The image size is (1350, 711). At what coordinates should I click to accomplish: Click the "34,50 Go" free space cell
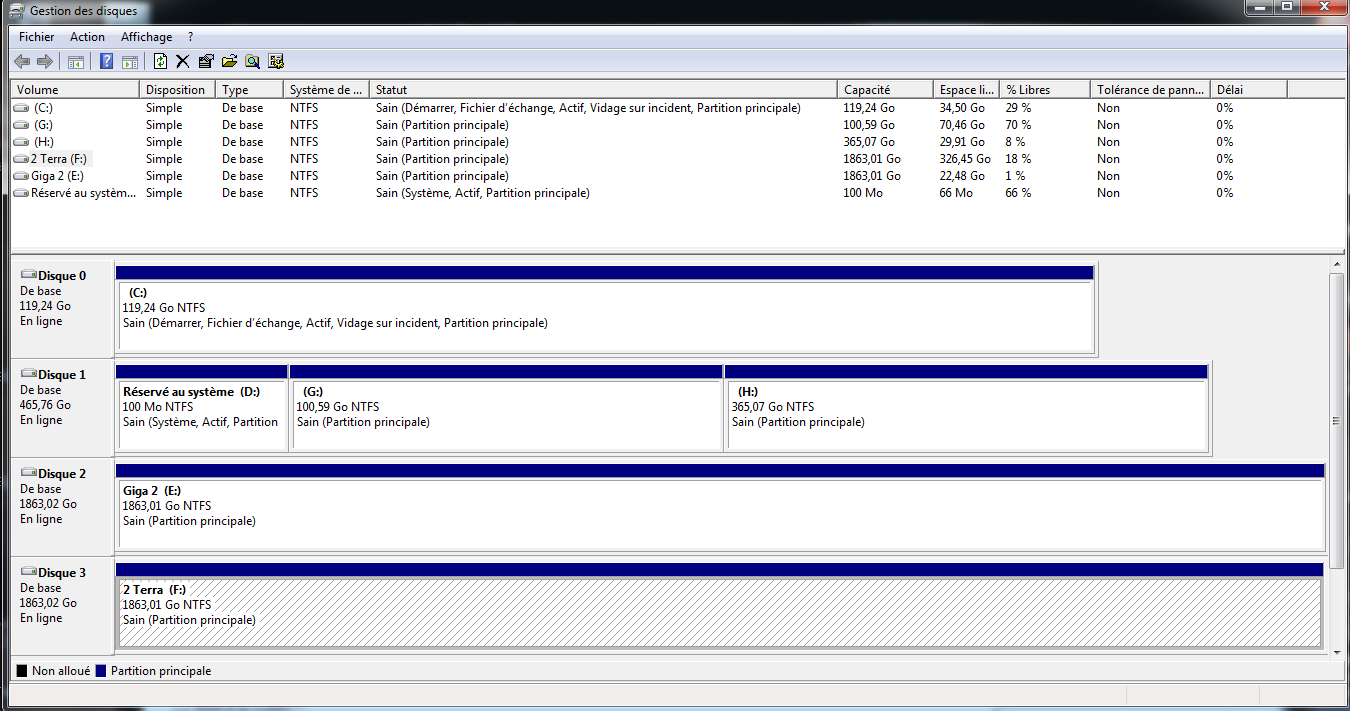tap(962, 108)
